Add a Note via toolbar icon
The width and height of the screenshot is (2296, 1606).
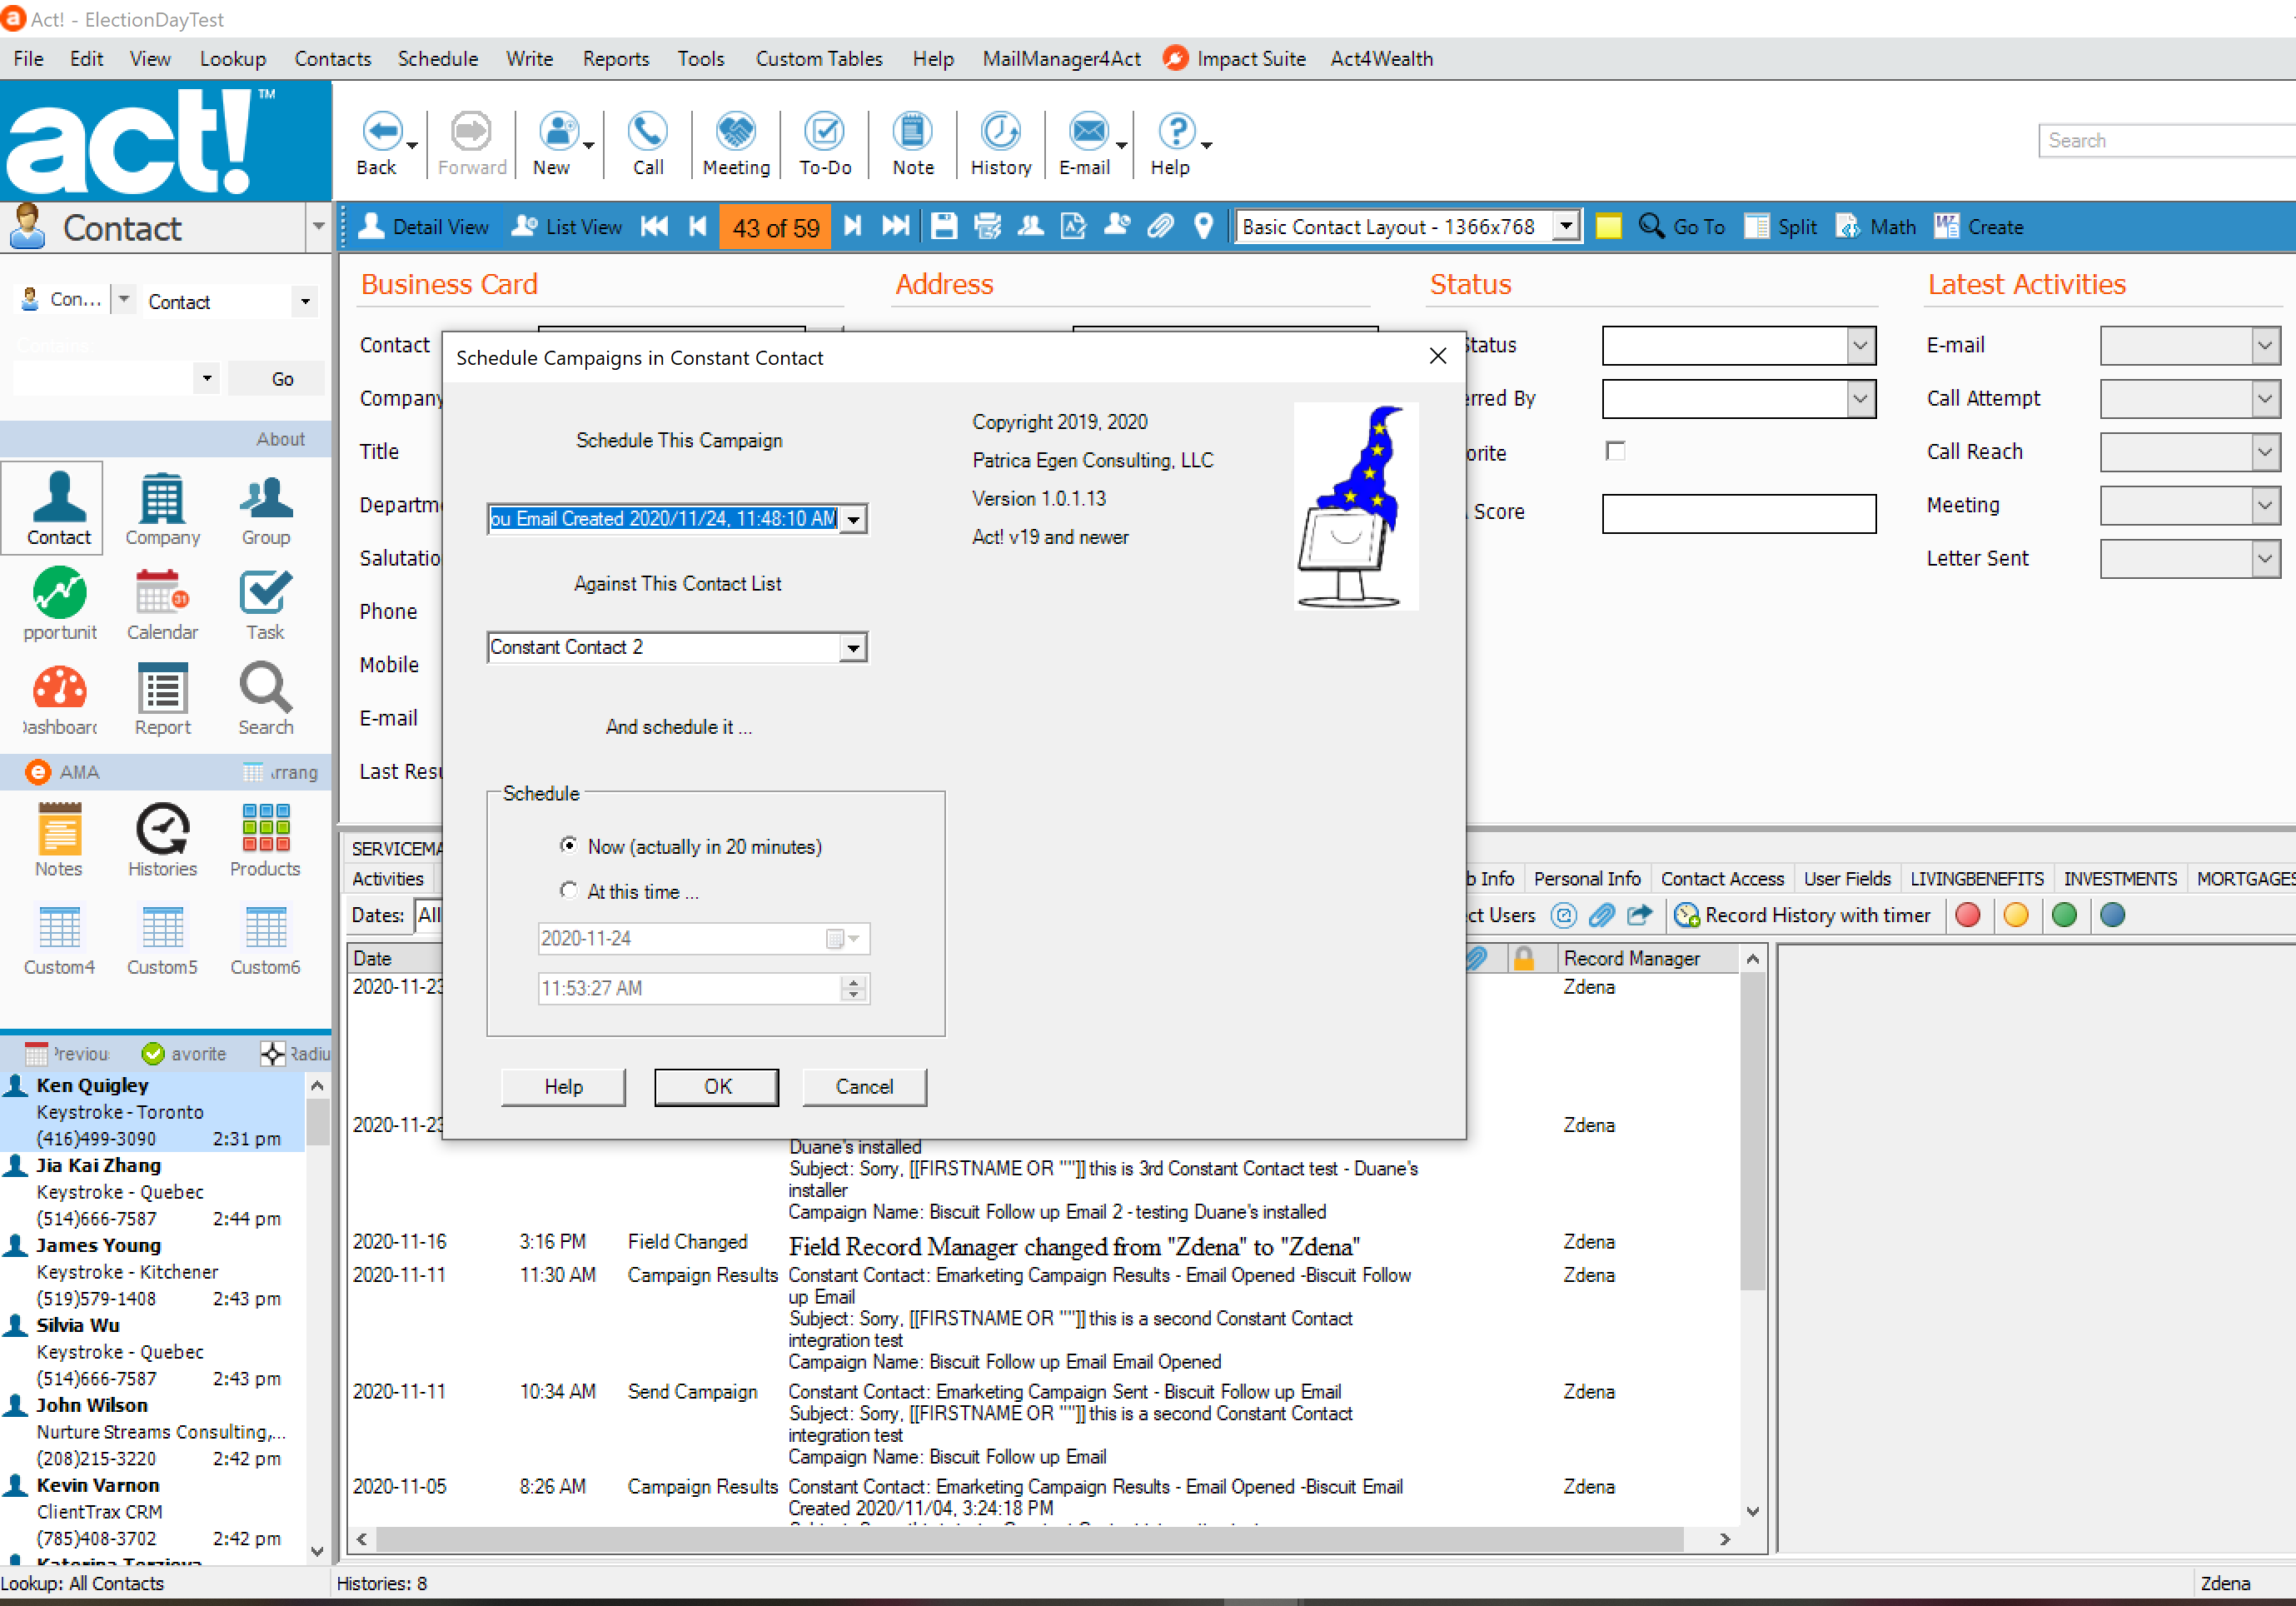(x=913, y=143)
